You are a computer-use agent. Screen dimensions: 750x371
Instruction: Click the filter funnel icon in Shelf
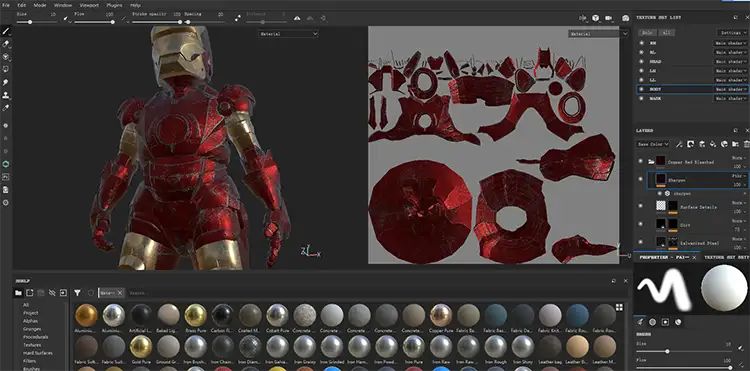[77, 293]
